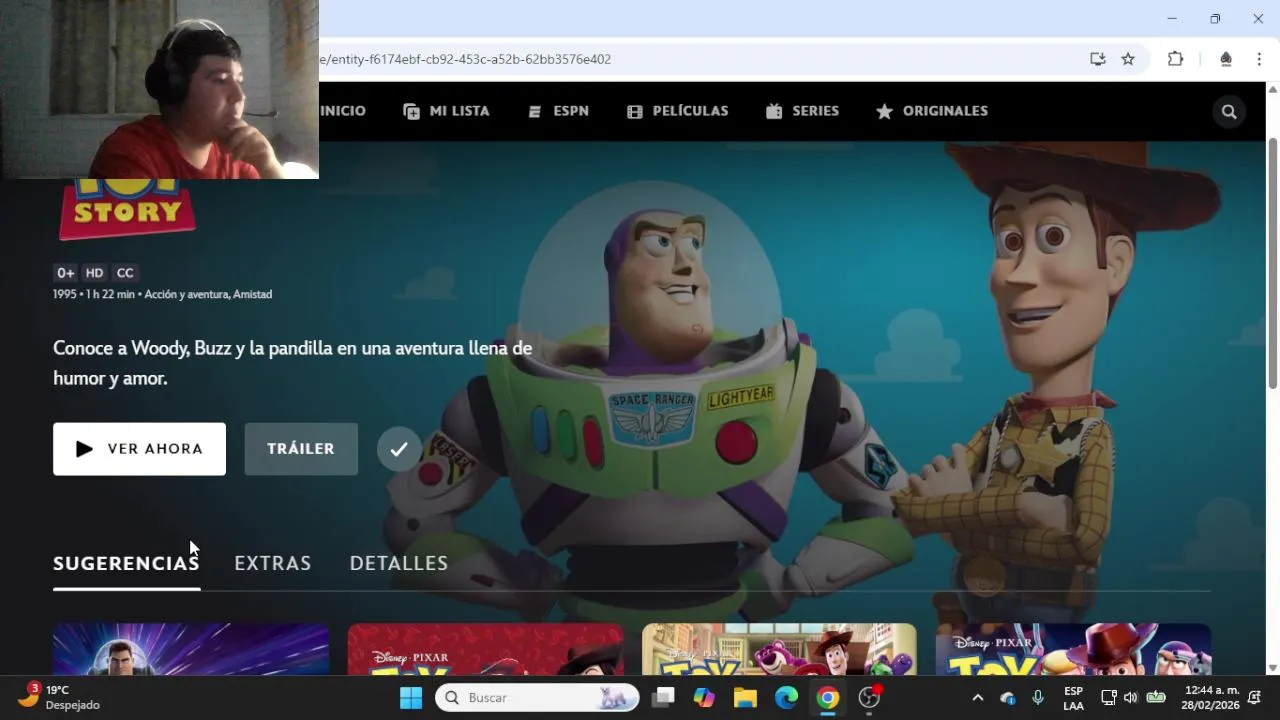Click the Toy Story logo title
Image resolution: width=1280 pixels, height=720 pixels.
coord(127,209)
